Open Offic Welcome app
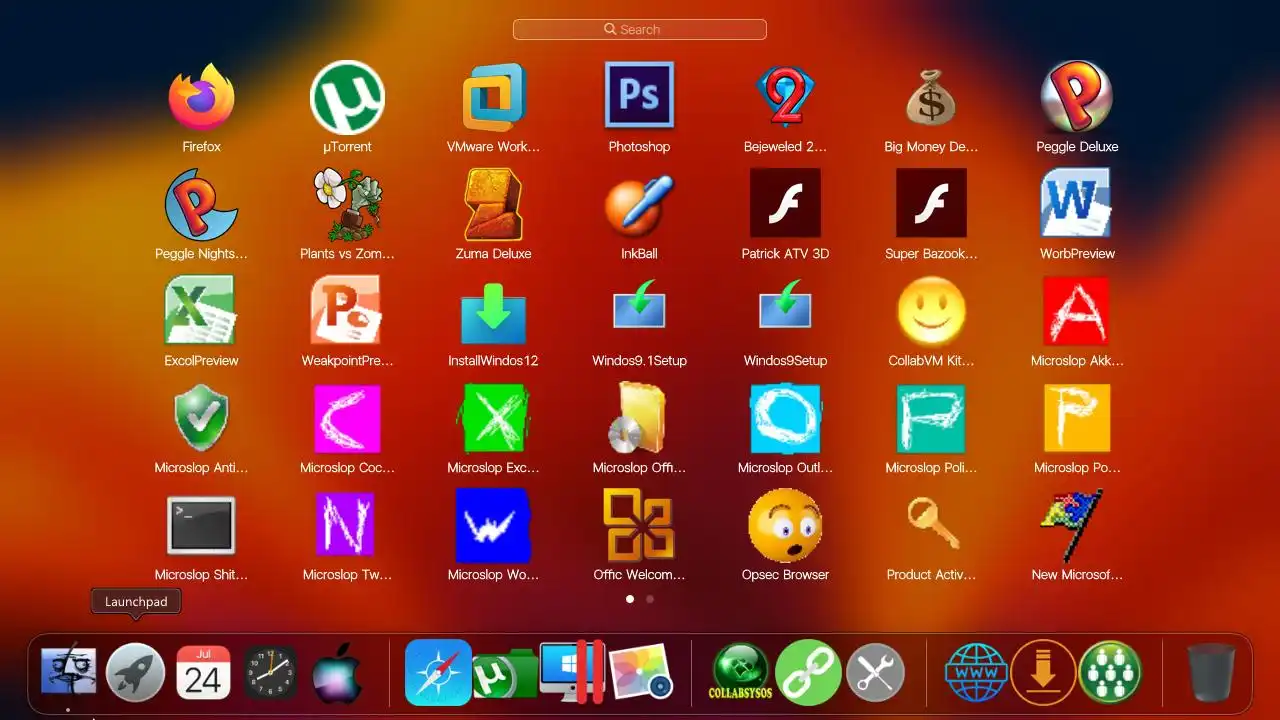This screenshot has height=720, width=1280. [639, 525]
